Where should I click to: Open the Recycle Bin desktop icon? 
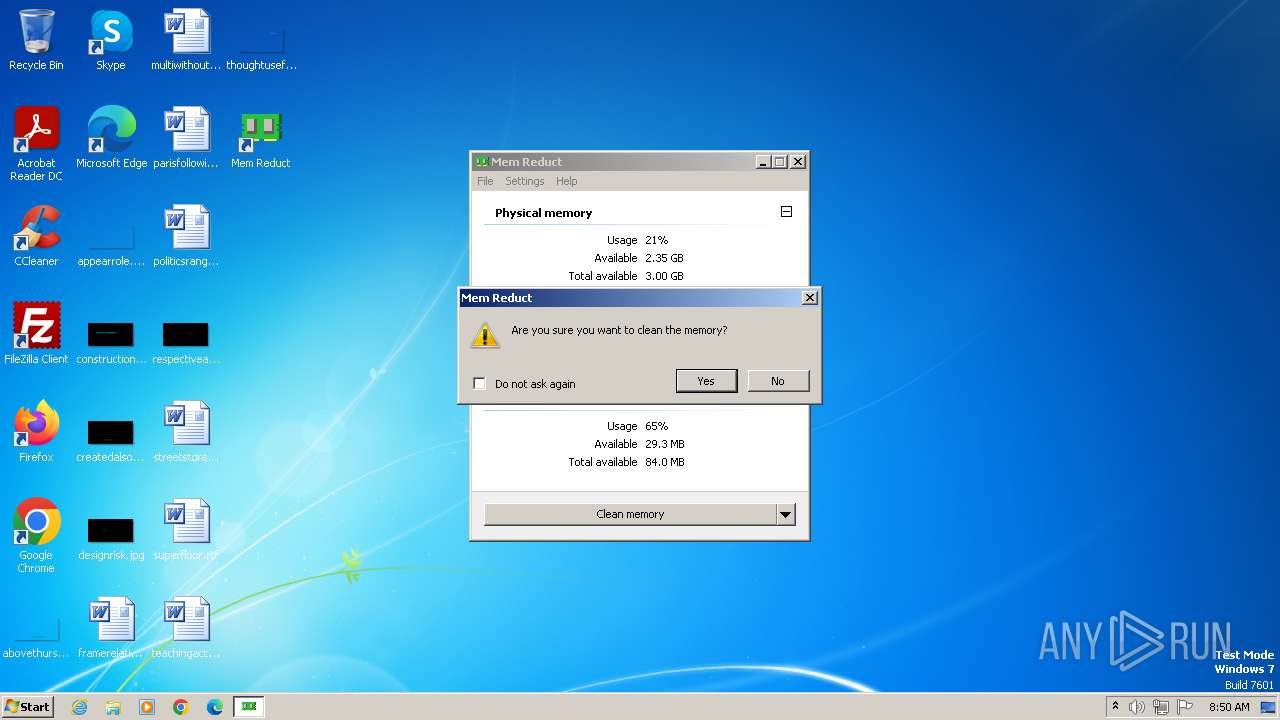point(36,40)
